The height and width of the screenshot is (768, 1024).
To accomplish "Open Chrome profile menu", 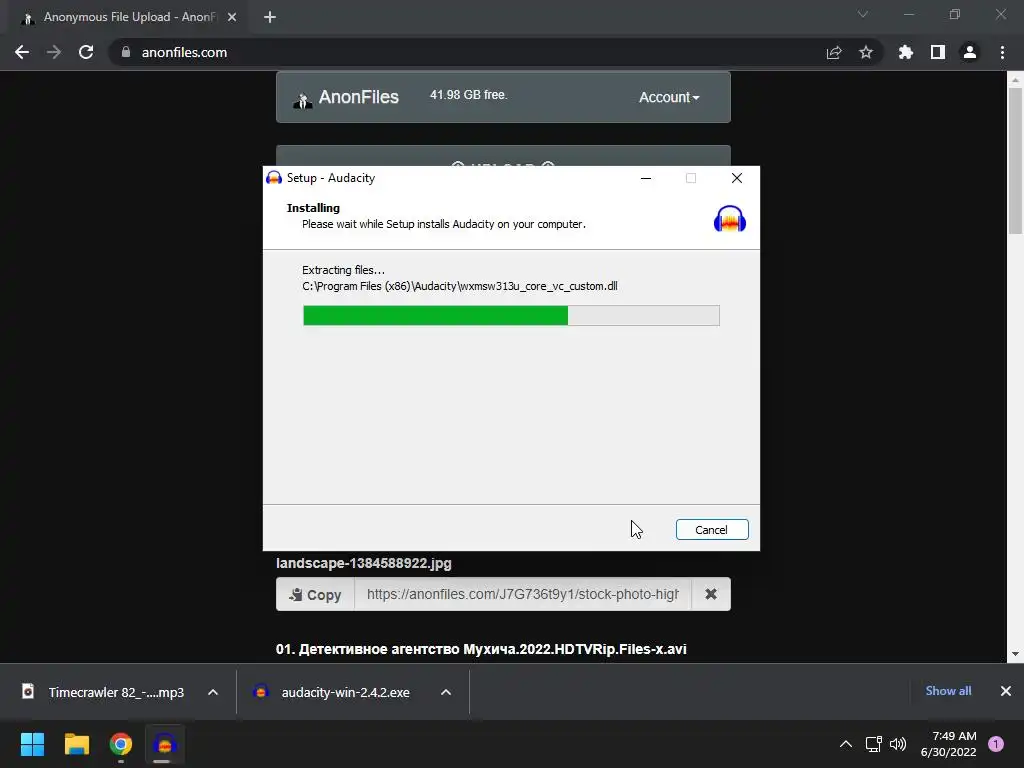I will [970, 52].
